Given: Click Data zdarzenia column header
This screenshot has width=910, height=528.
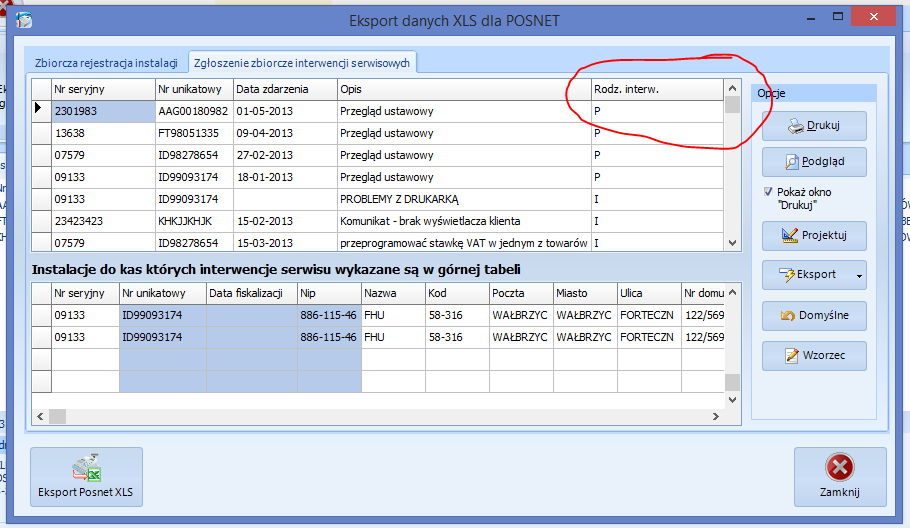Looking at the screenshot, I should coord(286,89).
